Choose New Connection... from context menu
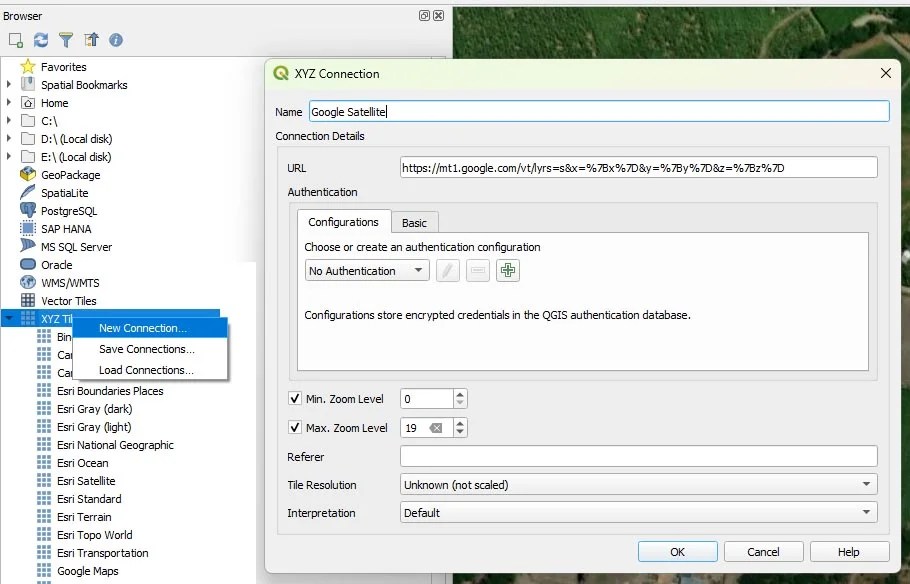 (150, 328)
